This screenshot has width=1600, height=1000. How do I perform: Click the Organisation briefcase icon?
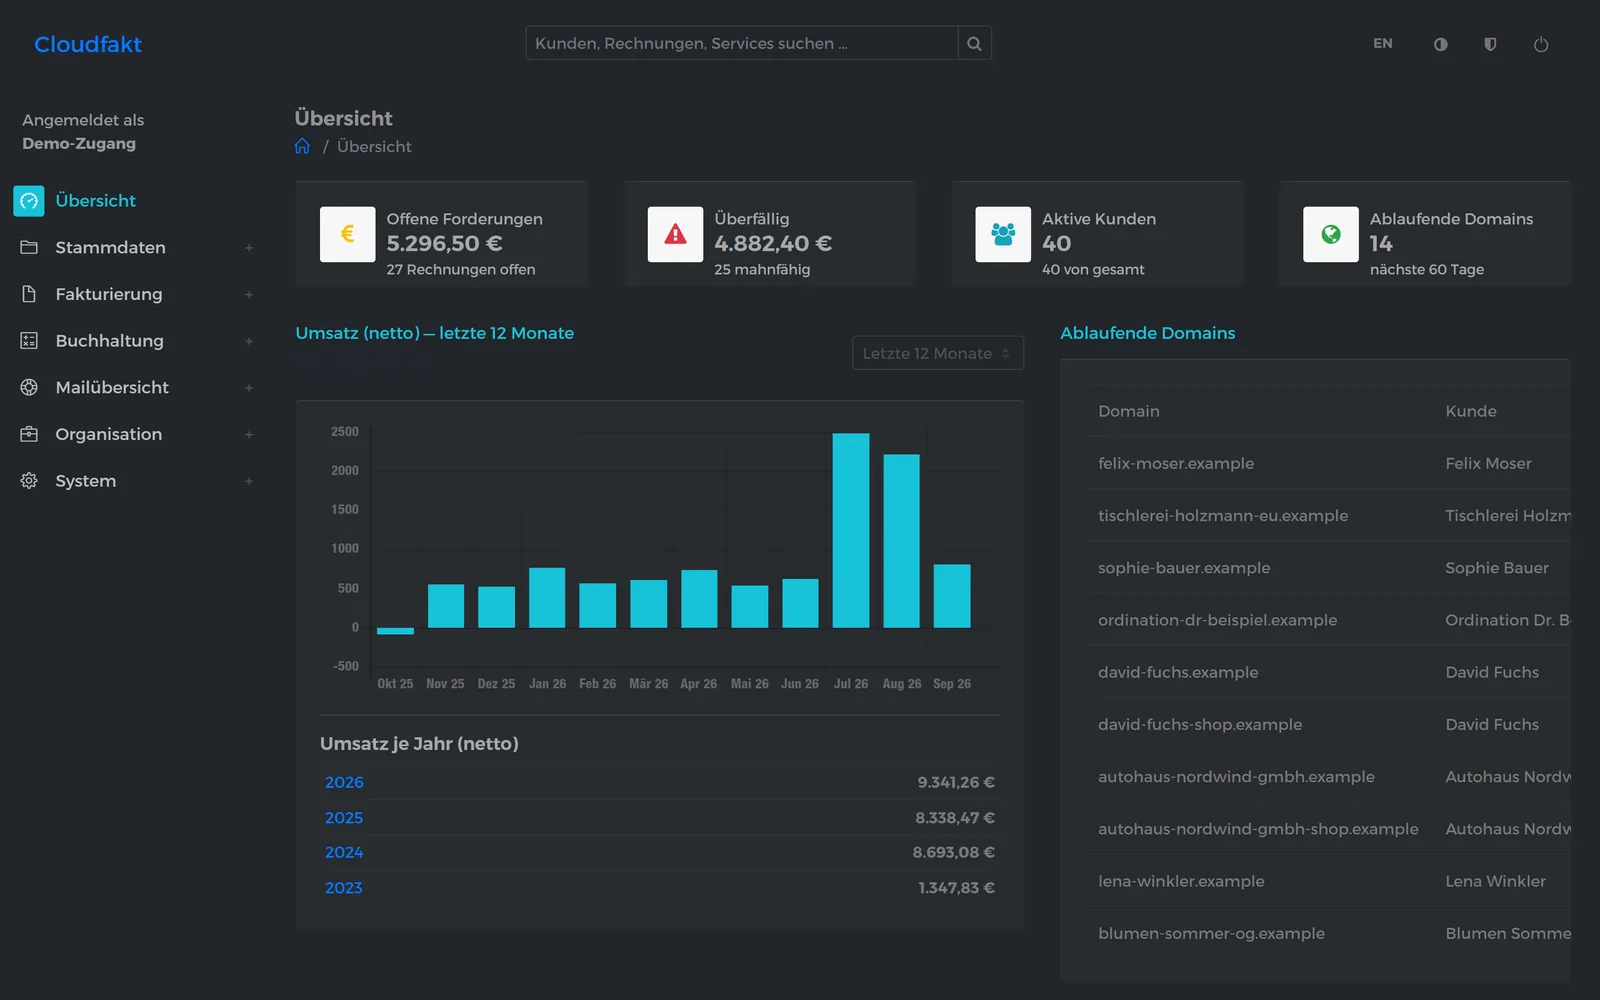[29, 434]
